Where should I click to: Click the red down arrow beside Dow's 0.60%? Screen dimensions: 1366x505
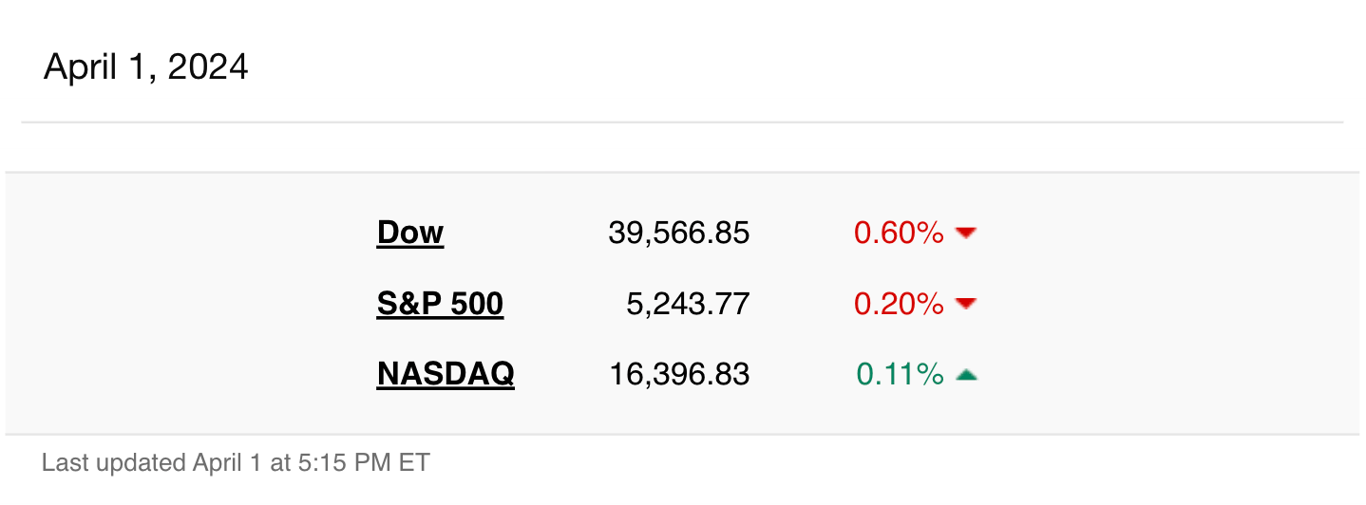(965, 233)
